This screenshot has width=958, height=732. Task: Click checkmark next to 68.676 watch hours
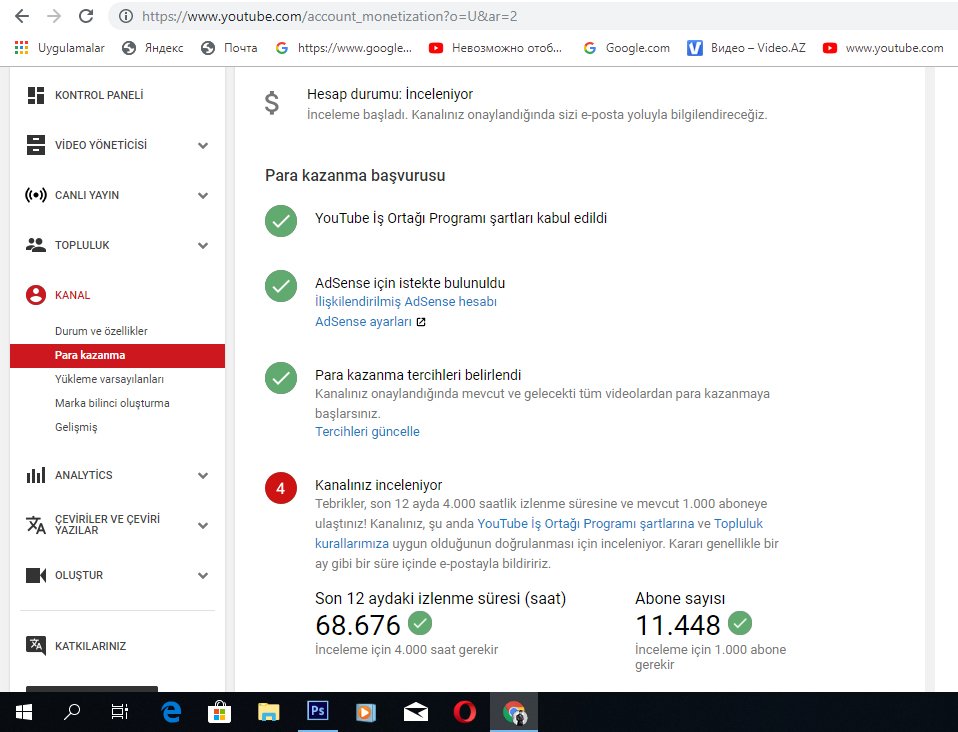pos(420,623)
